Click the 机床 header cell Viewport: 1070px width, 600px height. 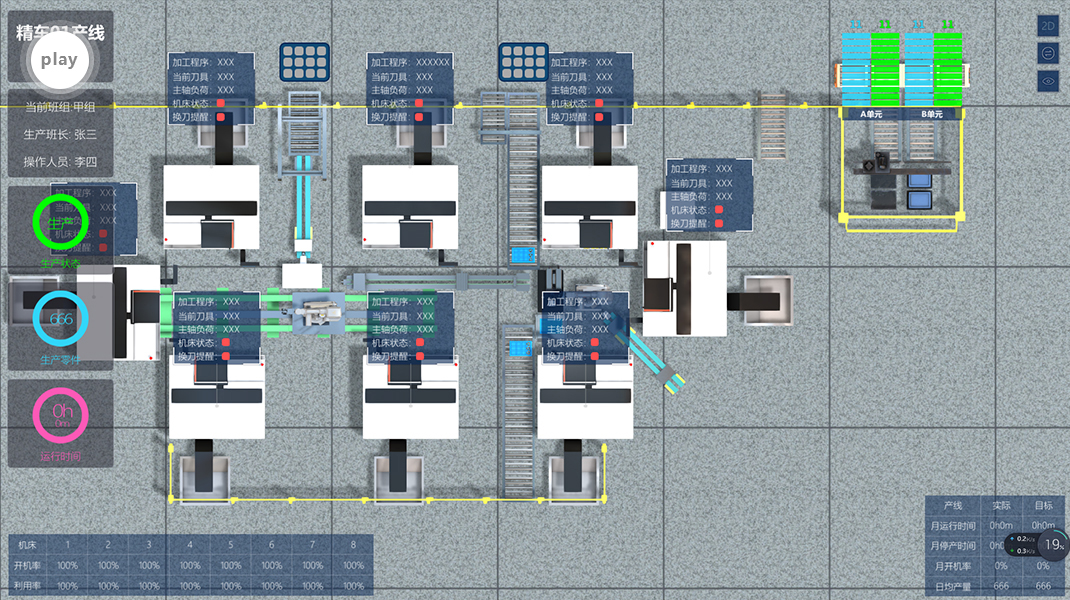coord(27,545)
